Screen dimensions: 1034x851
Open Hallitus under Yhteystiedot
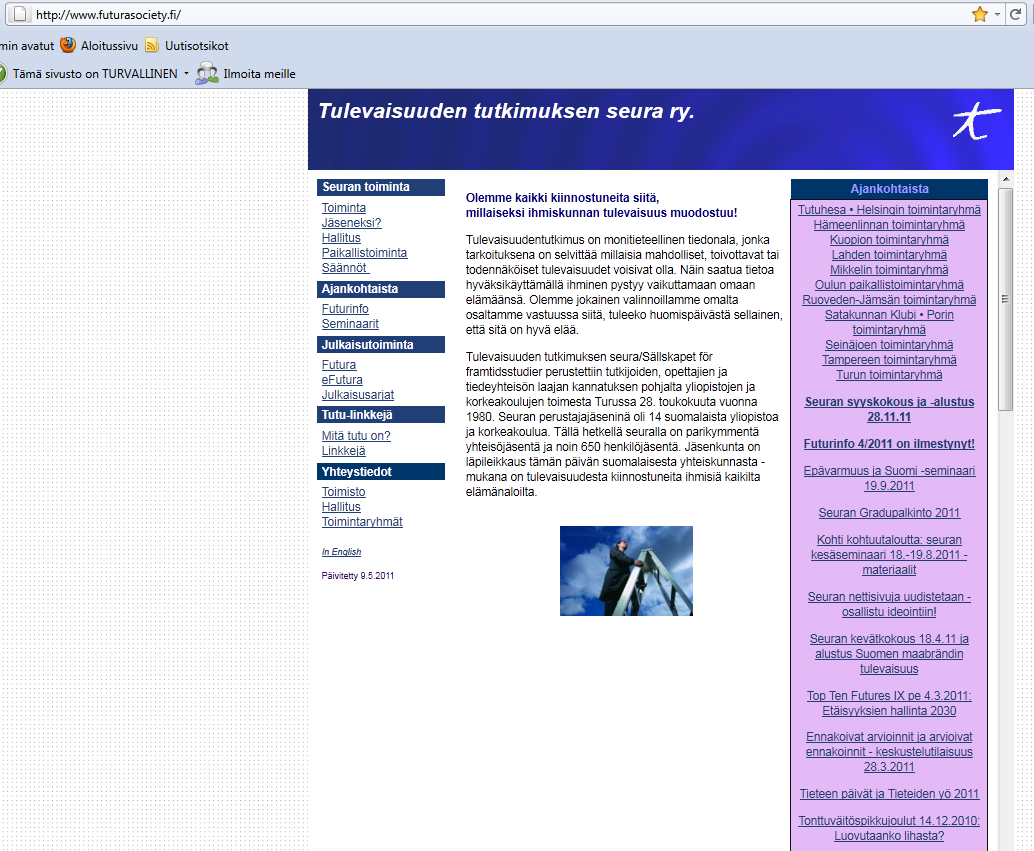click(x=341, y=507)
